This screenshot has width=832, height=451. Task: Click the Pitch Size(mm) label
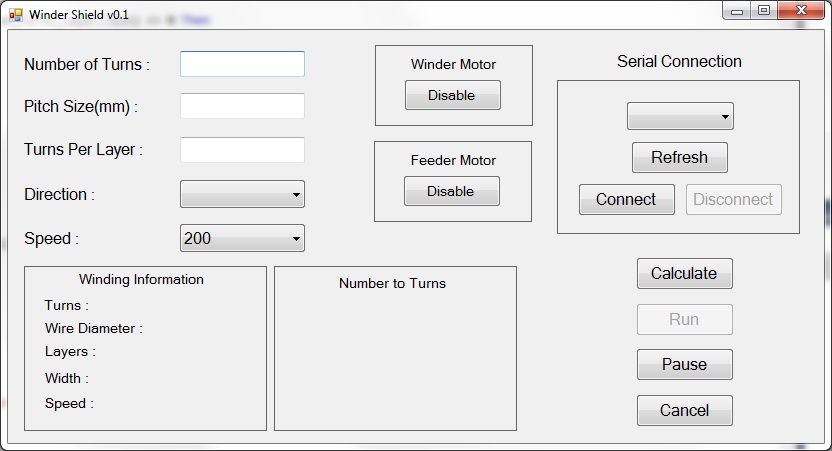(81, 107)
